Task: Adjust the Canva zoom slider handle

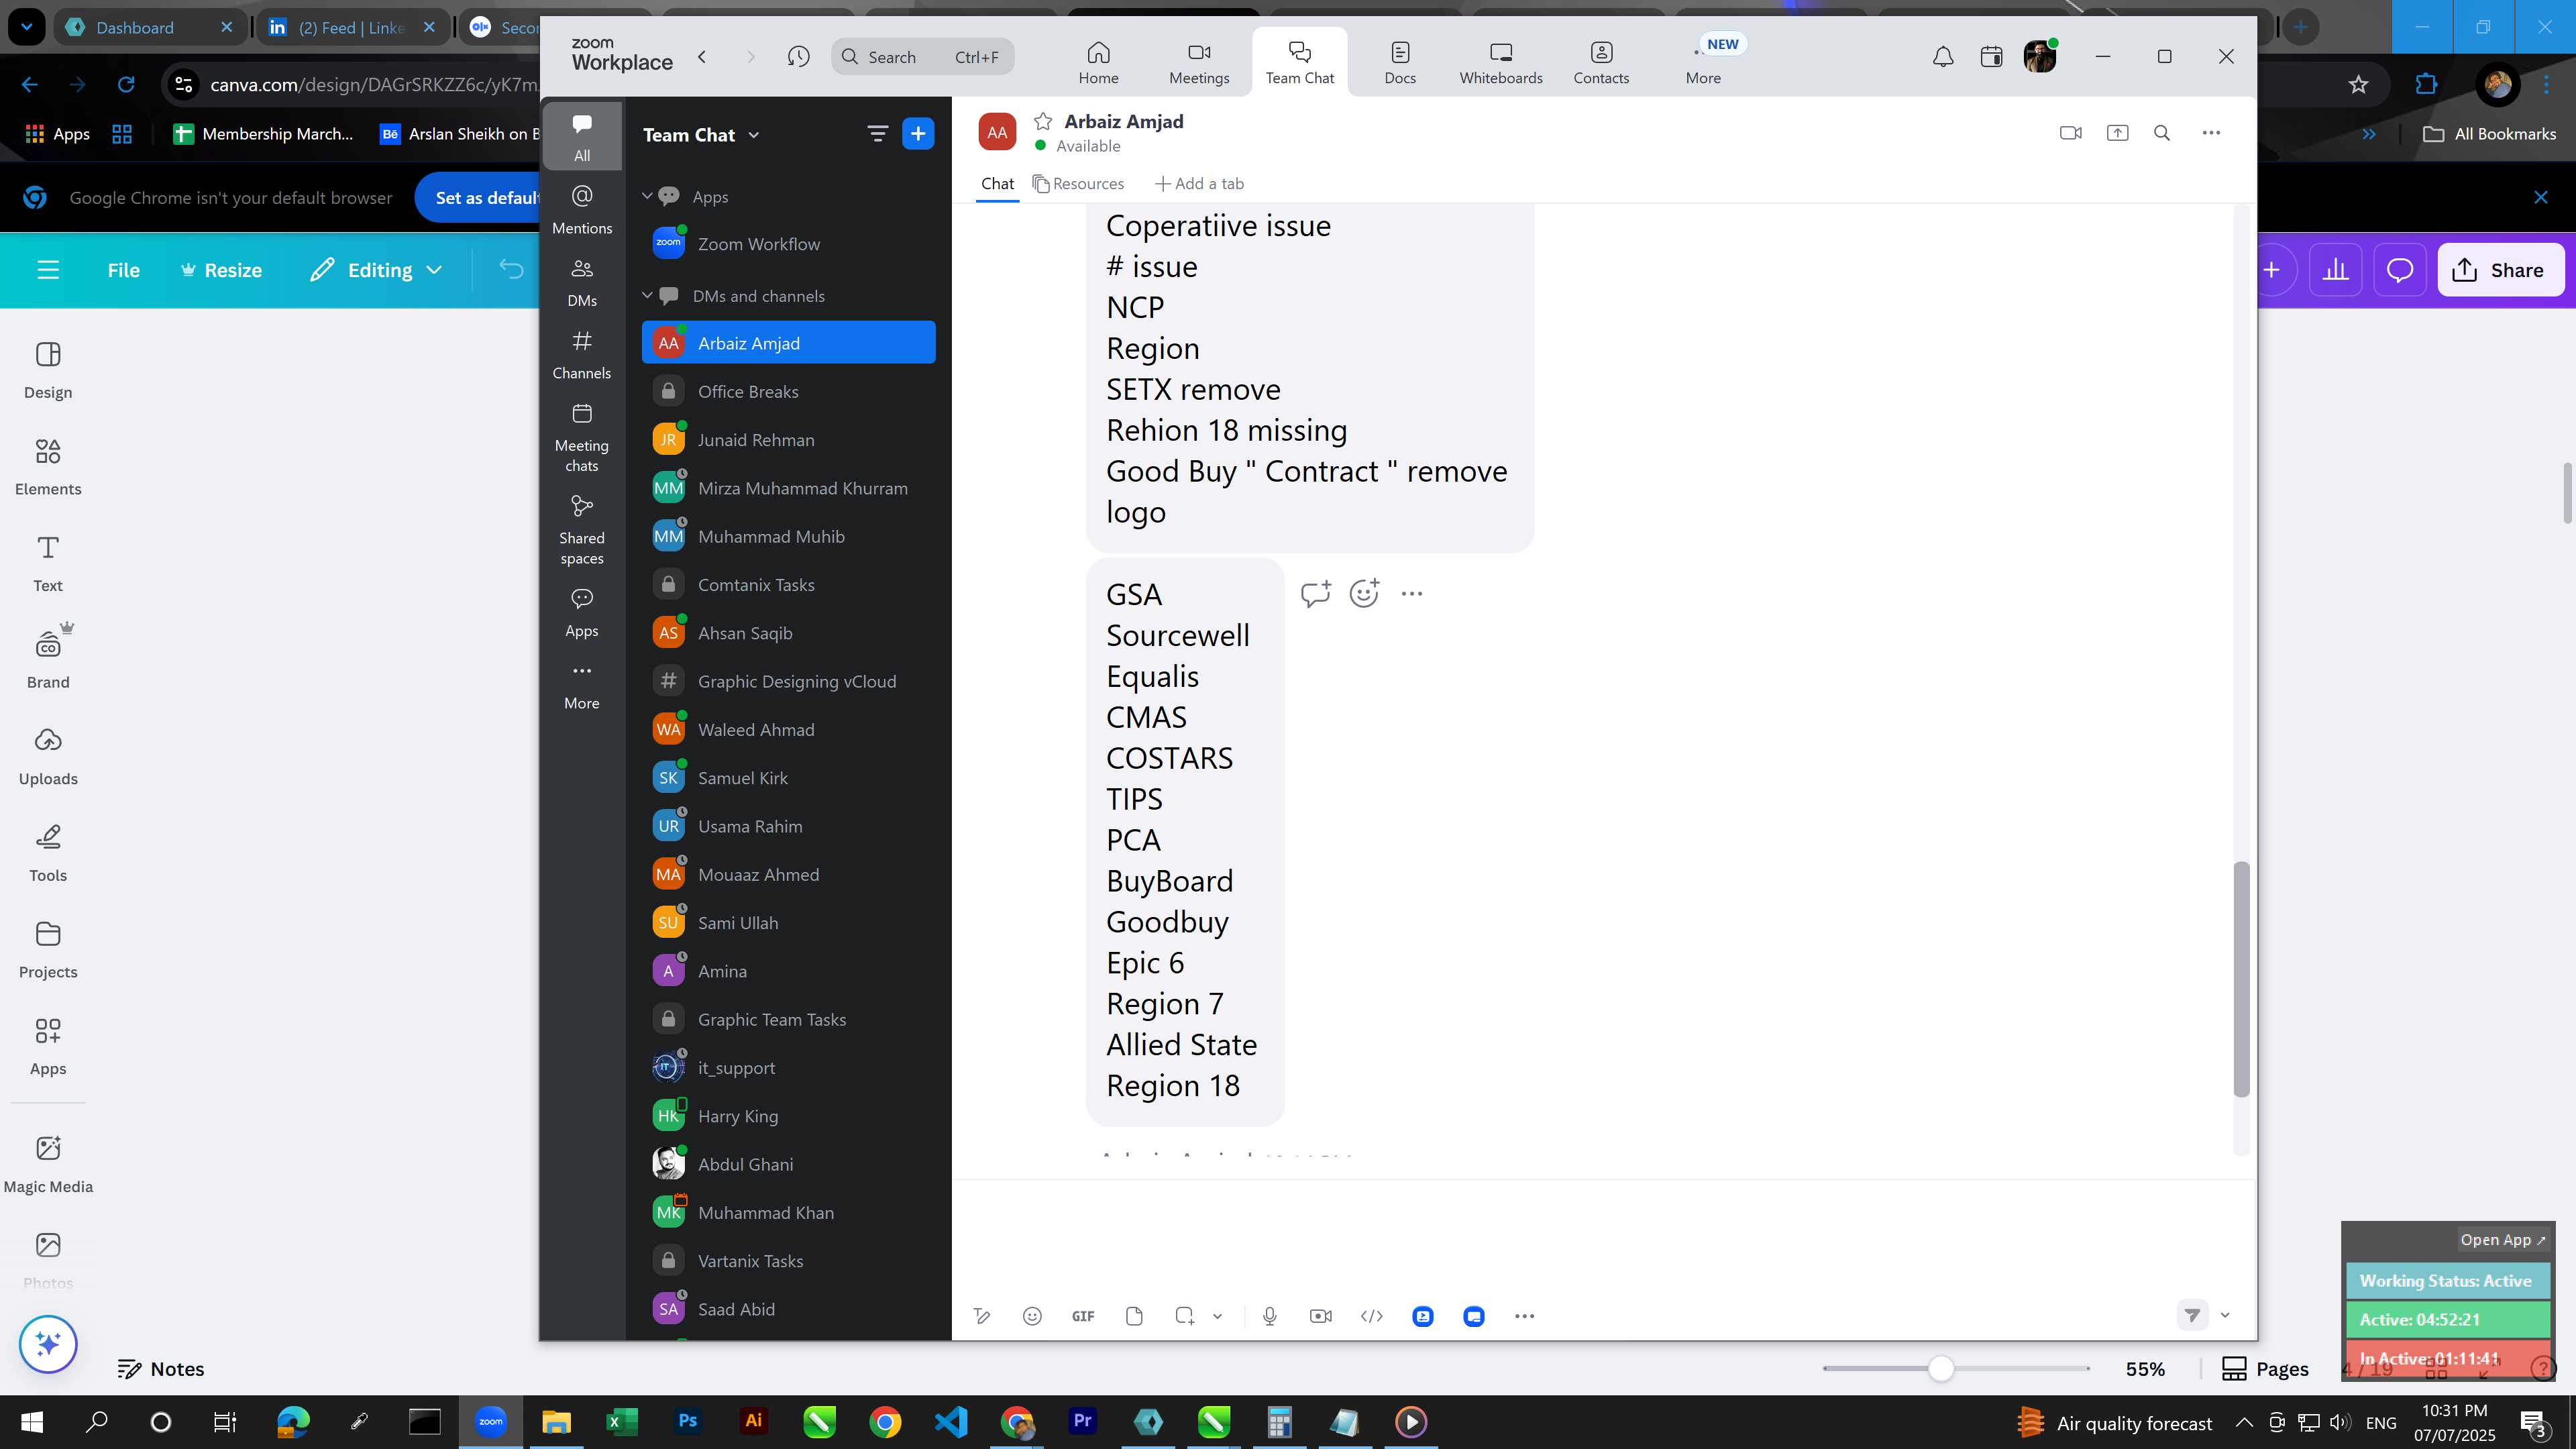Action: [x=1940, y=1369]
